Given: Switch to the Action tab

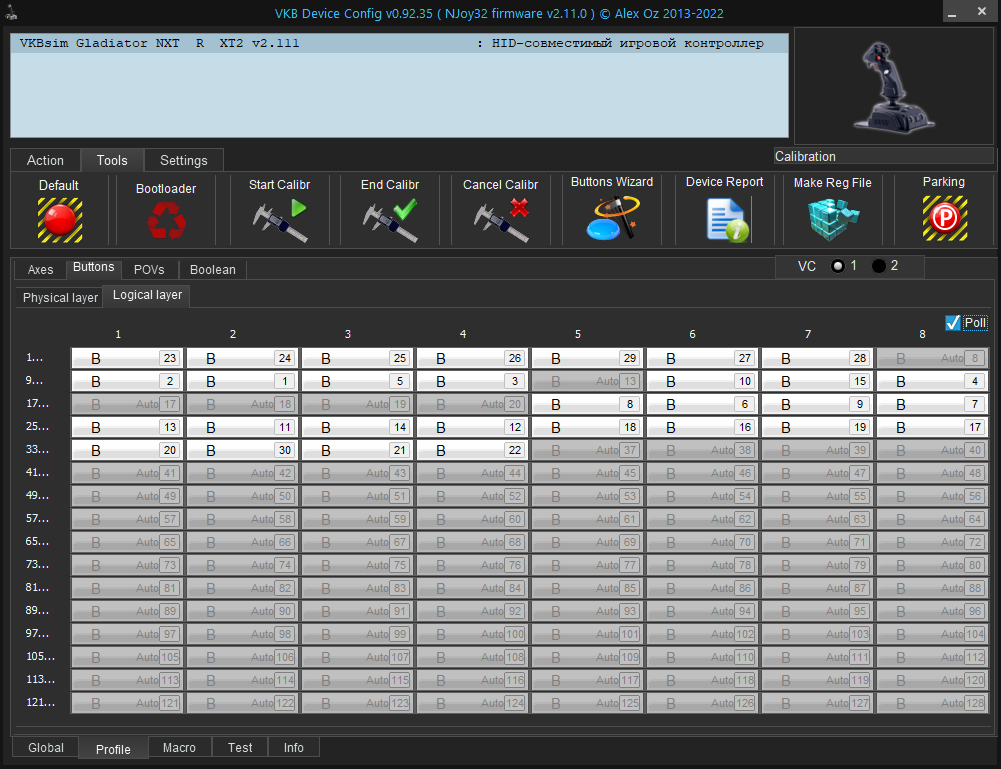Looking at the screenshot, I should 45,160.
